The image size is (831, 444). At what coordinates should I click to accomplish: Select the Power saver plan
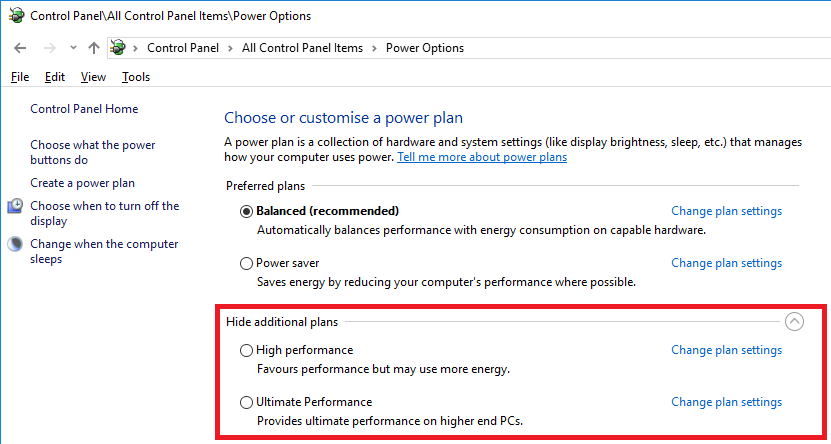(x=247, y=264)
